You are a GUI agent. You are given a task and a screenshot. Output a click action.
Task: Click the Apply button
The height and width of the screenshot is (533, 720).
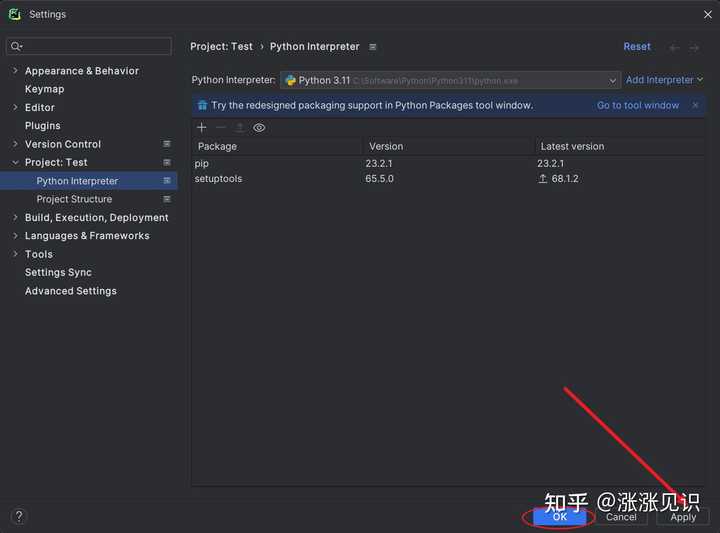[683, 517]
